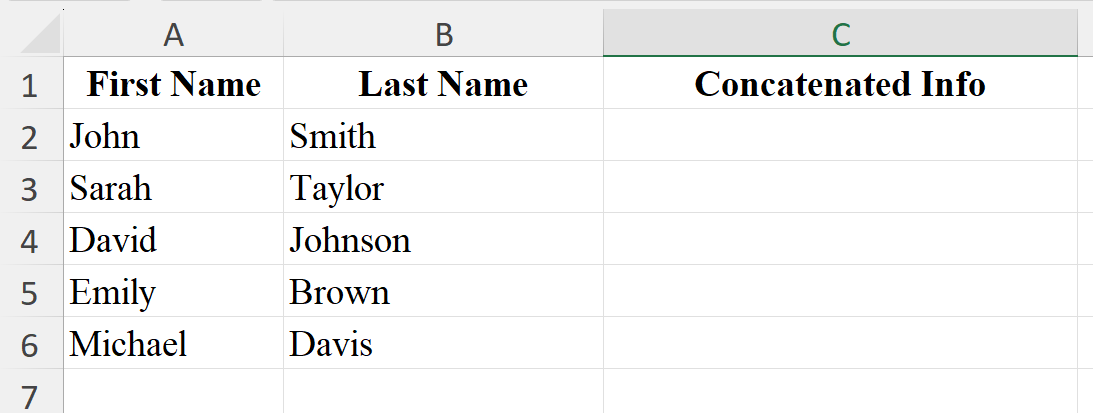
Task: Select row 7 header
Action: coord(30,392)
